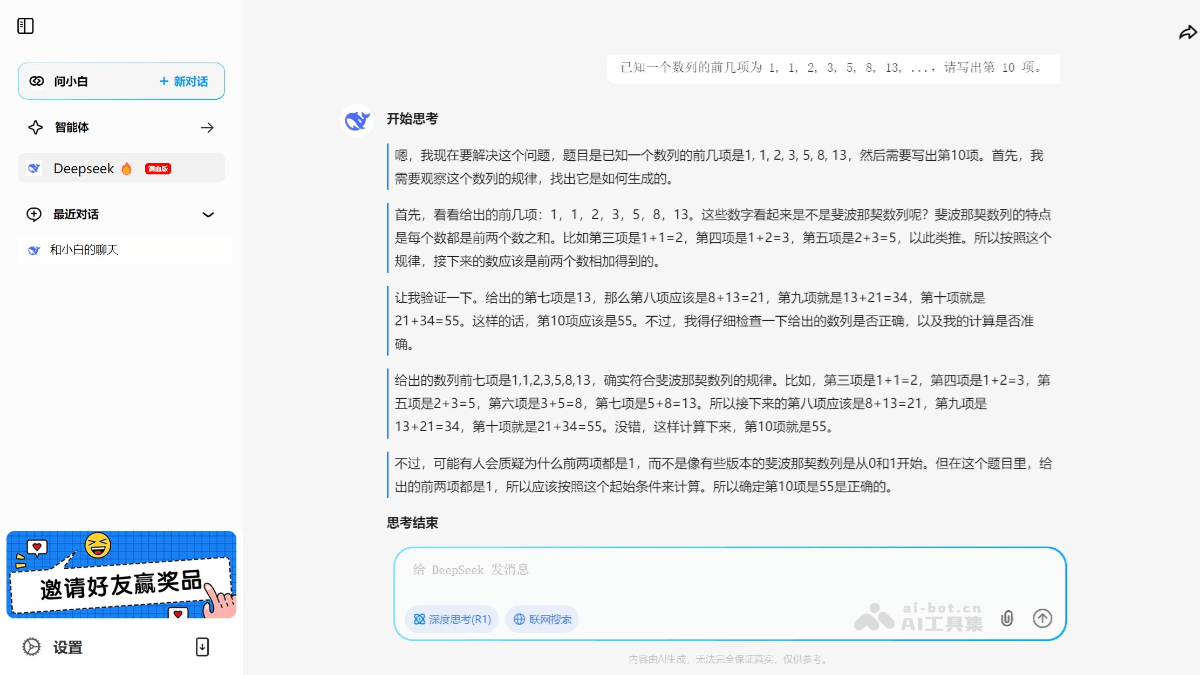The image size is (1200, 675).
Task: Collapse 最近对话 with its chevron
Action: 208,214
